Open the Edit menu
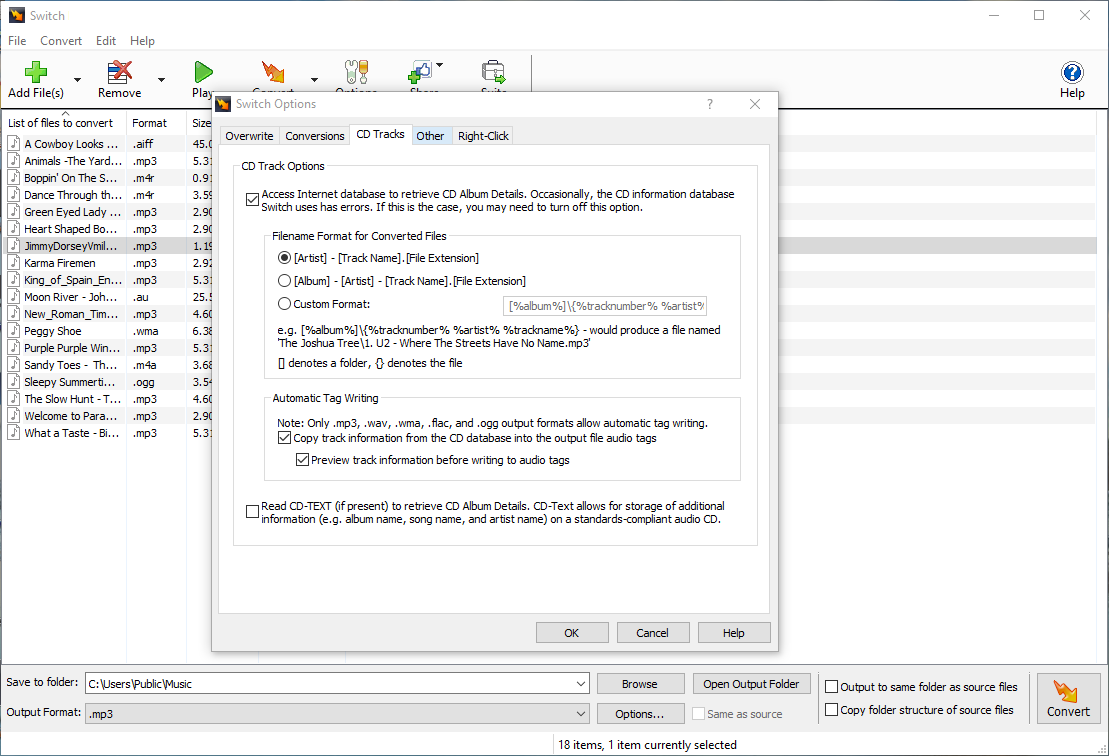The image size is (1109, 756). [x=105, y=41]
